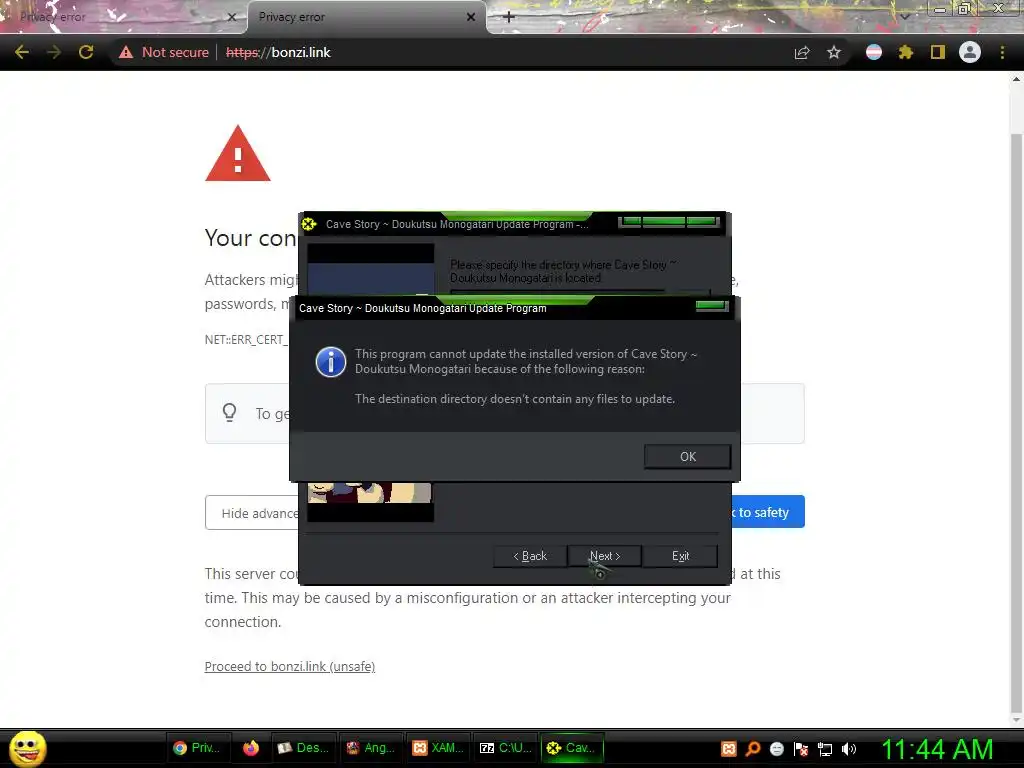Click the round white tray icon
The width and height of the screenshot is (1024, 768).
(x=776, y=748)
